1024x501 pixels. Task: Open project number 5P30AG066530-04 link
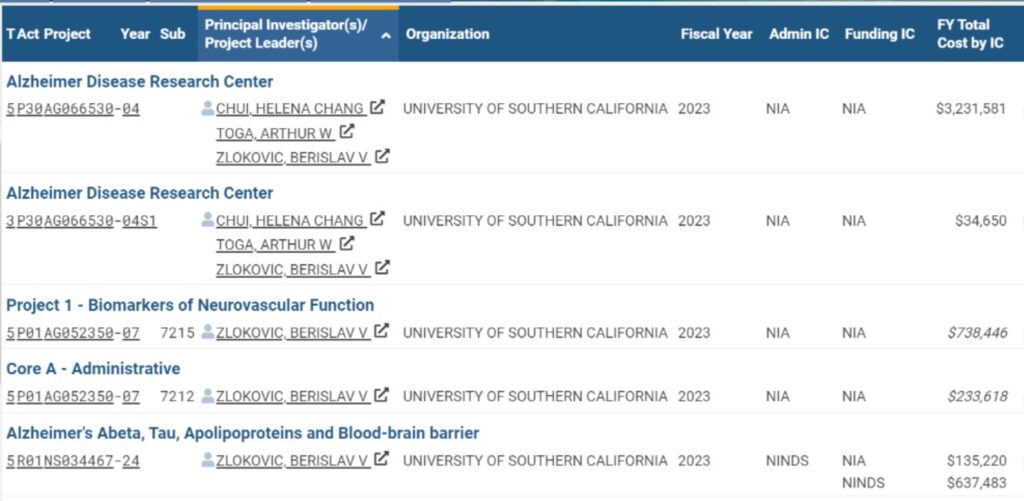(x=73, y=109)
